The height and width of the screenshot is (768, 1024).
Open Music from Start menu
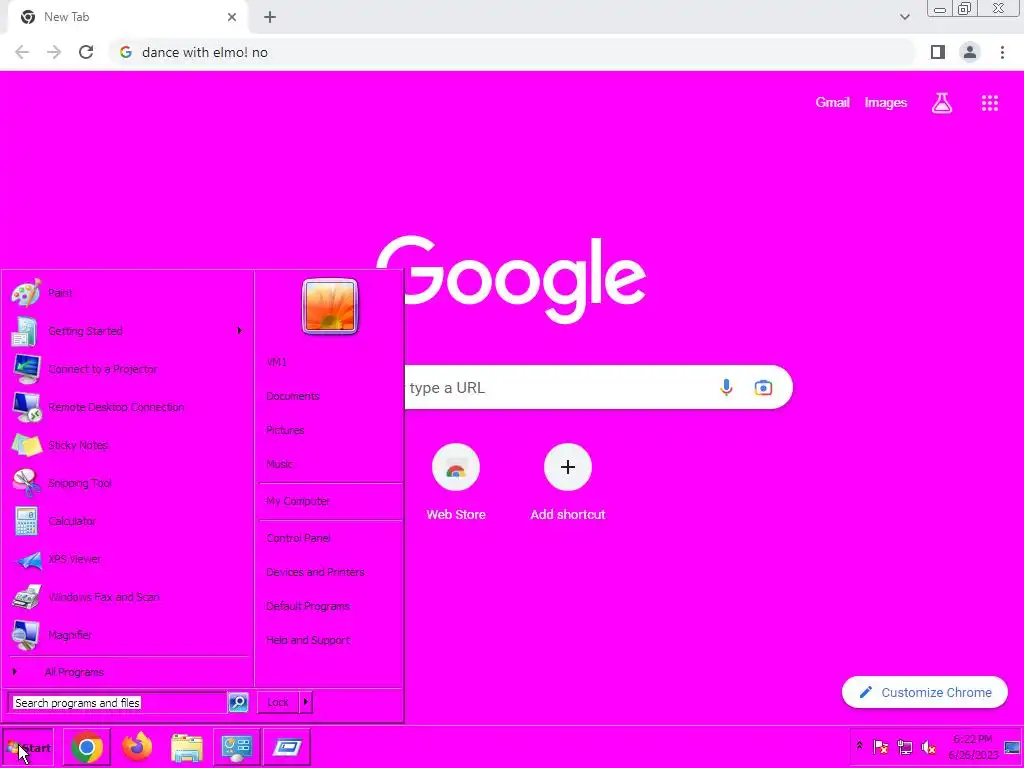[279, 464]
